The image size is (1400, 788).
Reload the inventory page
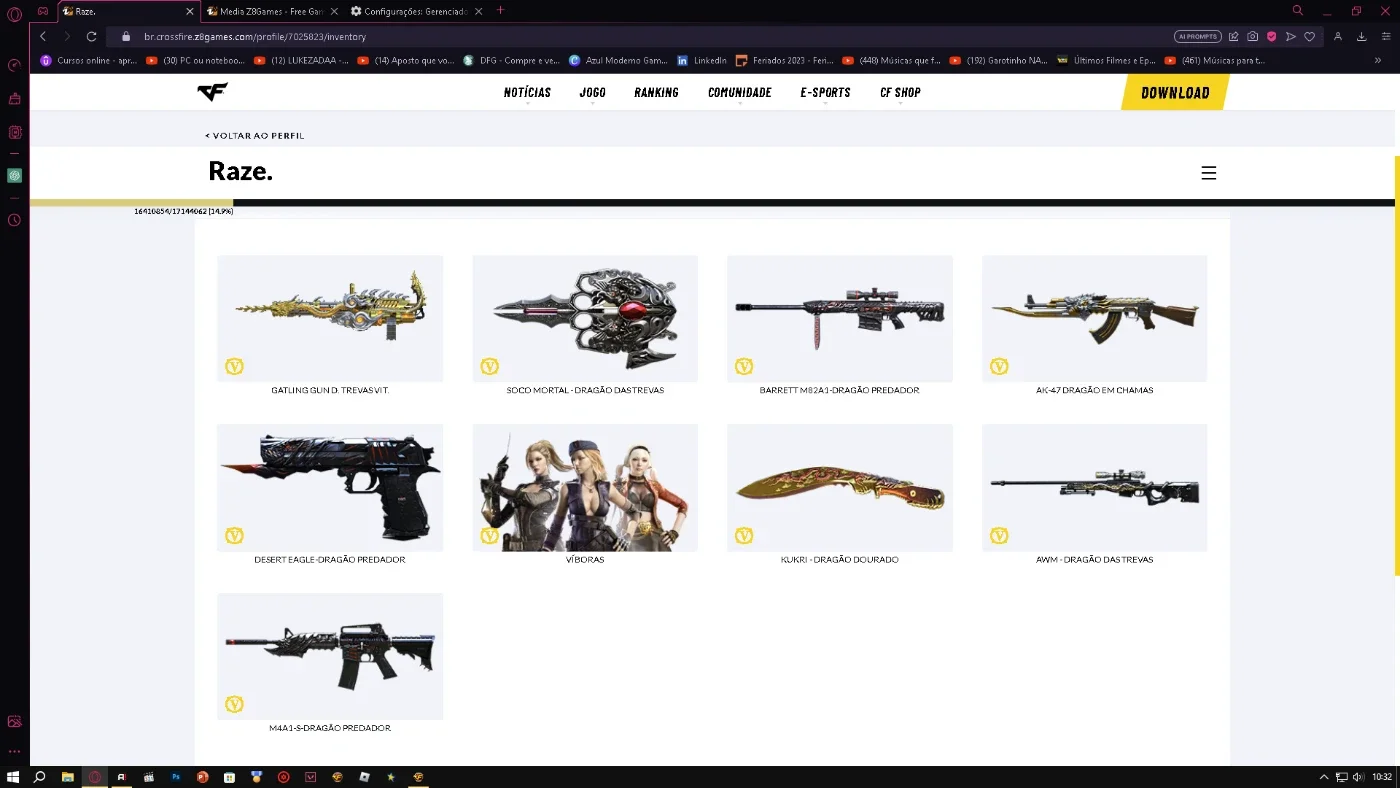coord(91,36)
